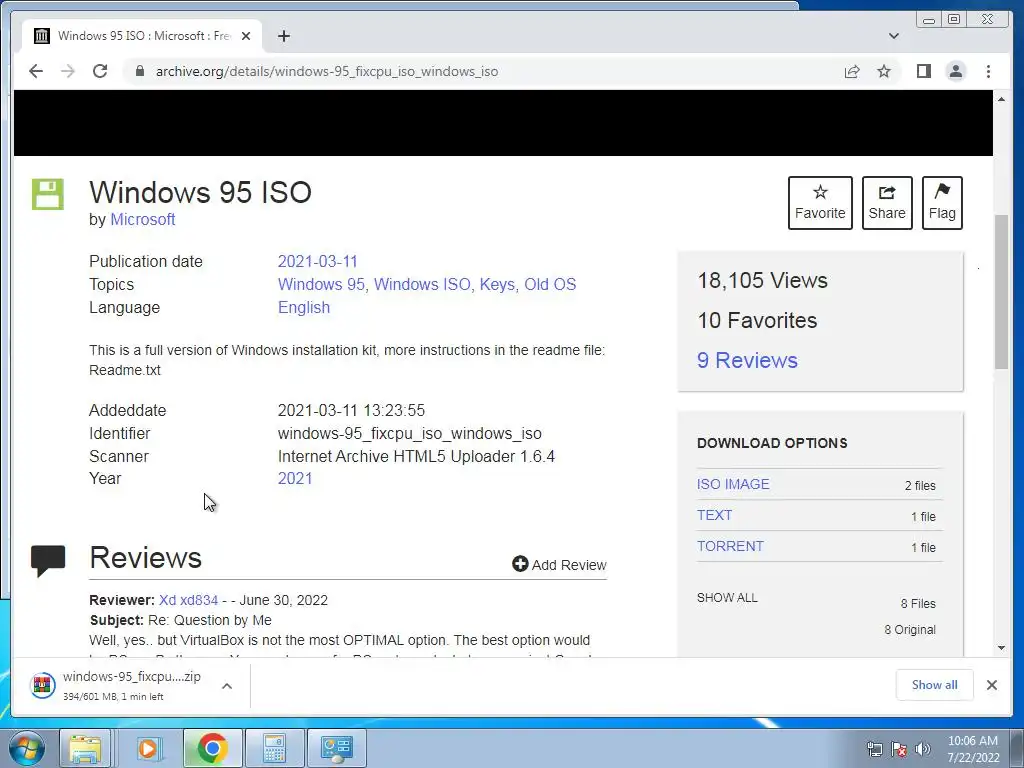The height and width of the screenshot is (768, 1024).
Task: Expand the download item options chevron
Action: (227, 686)
